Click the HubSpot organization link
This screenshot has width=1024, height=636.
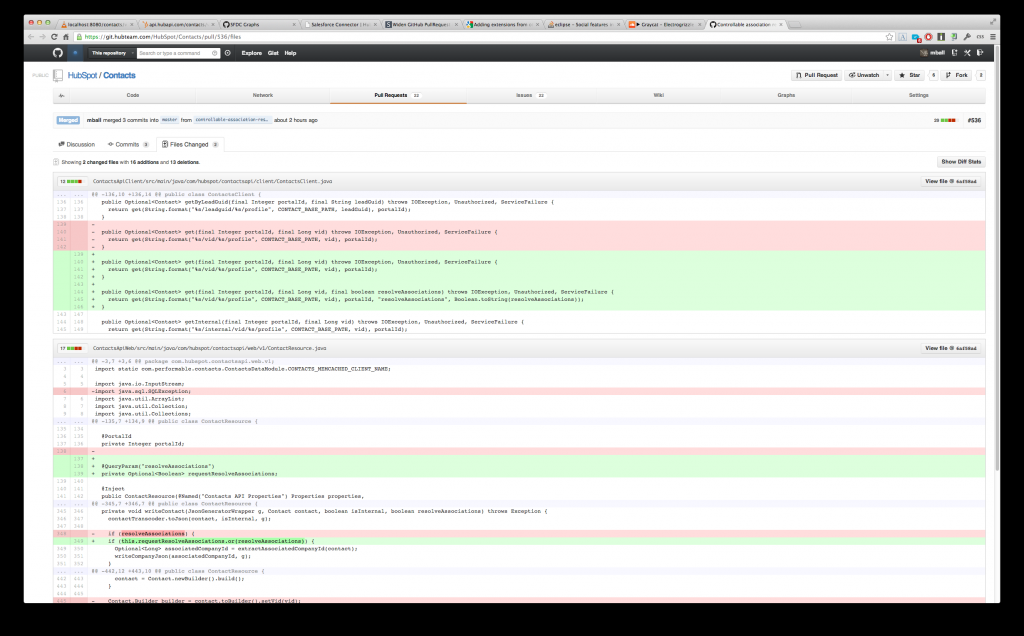pos(82,76)
